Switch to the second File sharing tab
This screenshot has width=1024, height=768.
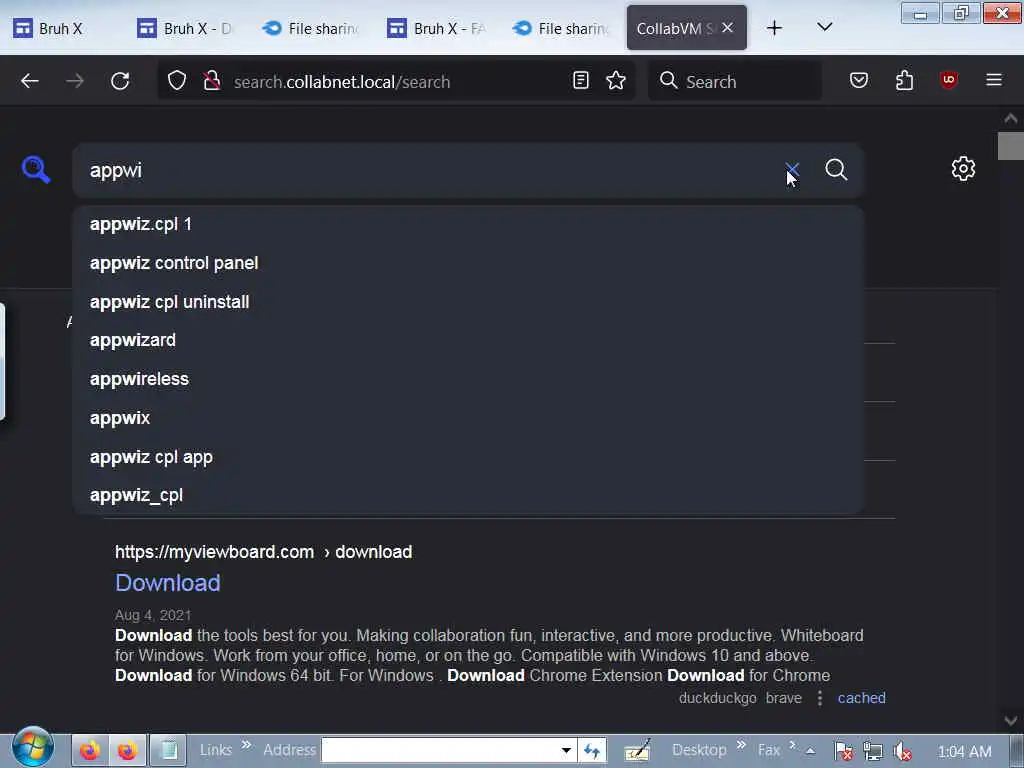click(x=562, y=28)
